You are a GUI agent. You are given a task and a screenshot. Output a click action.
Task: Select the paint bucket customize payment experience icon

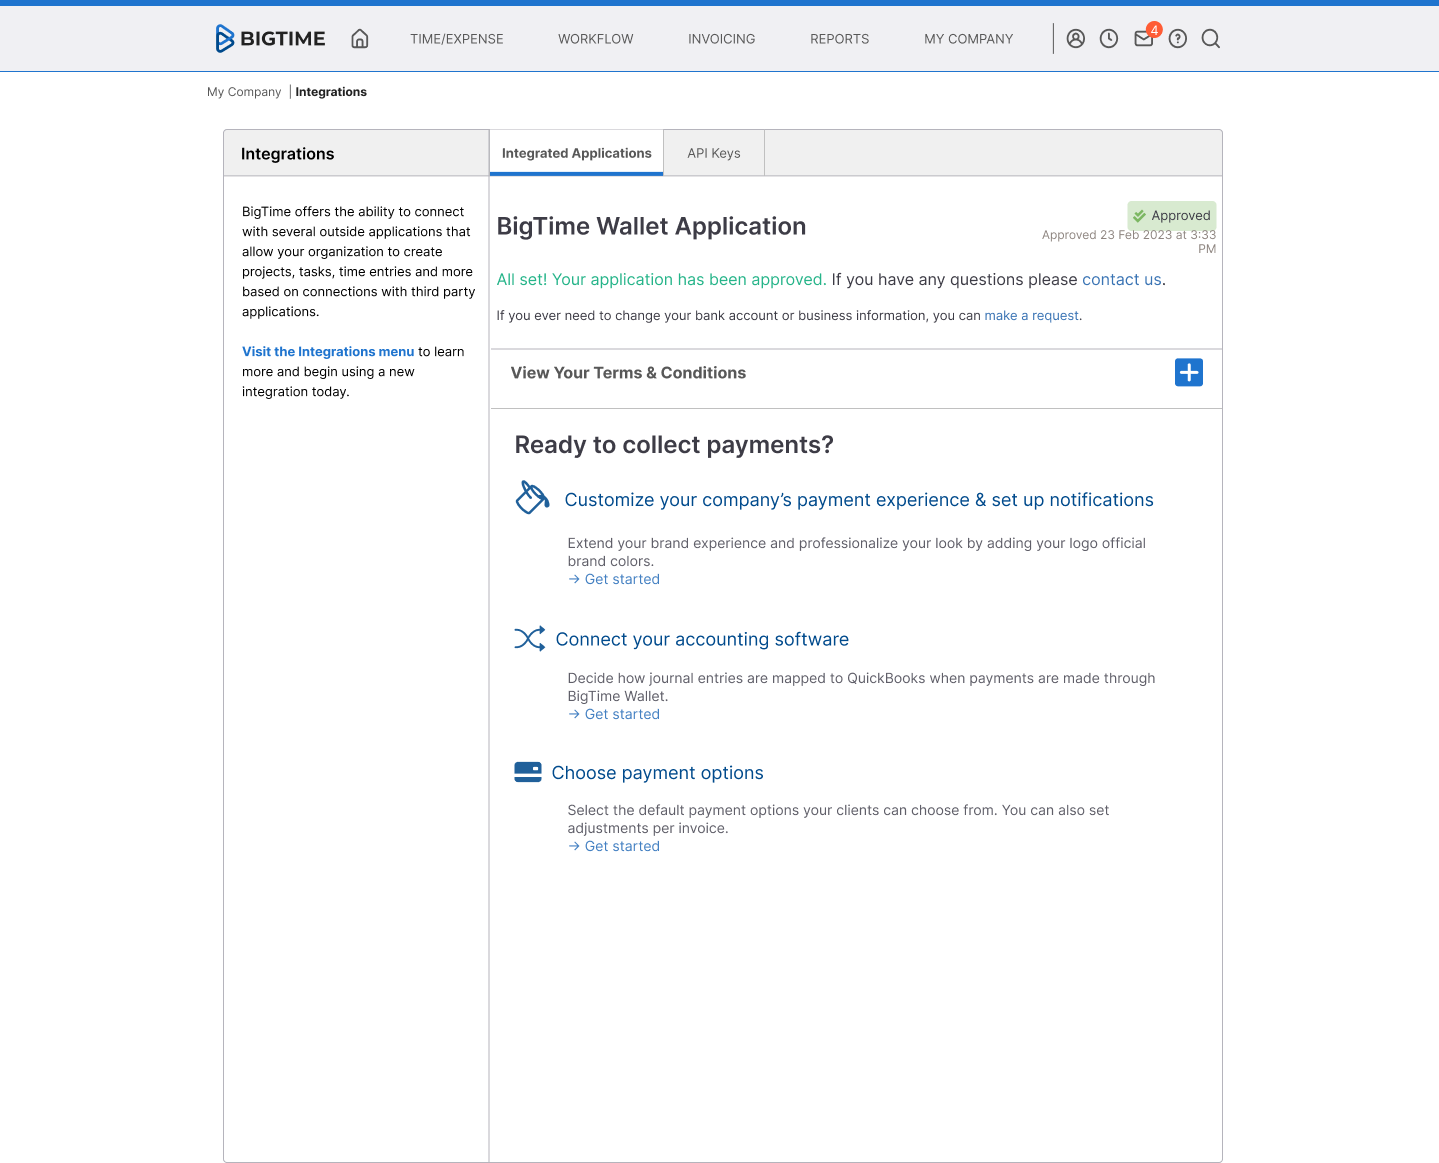click(531, 496)
